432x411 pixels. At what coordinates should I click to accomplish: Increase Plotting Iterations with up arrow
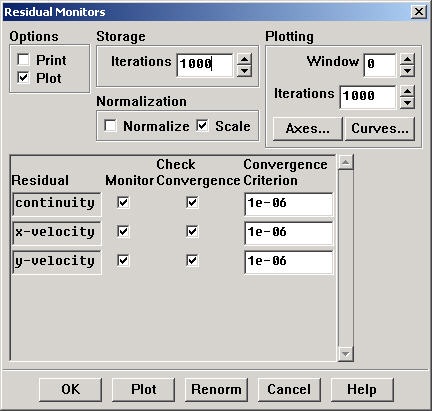[407, 91]
